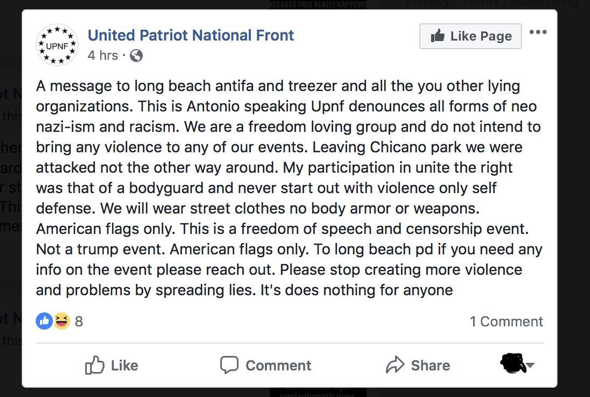Click the post message text body
This screenshot has height=397, width=590.
coord(289,188)
